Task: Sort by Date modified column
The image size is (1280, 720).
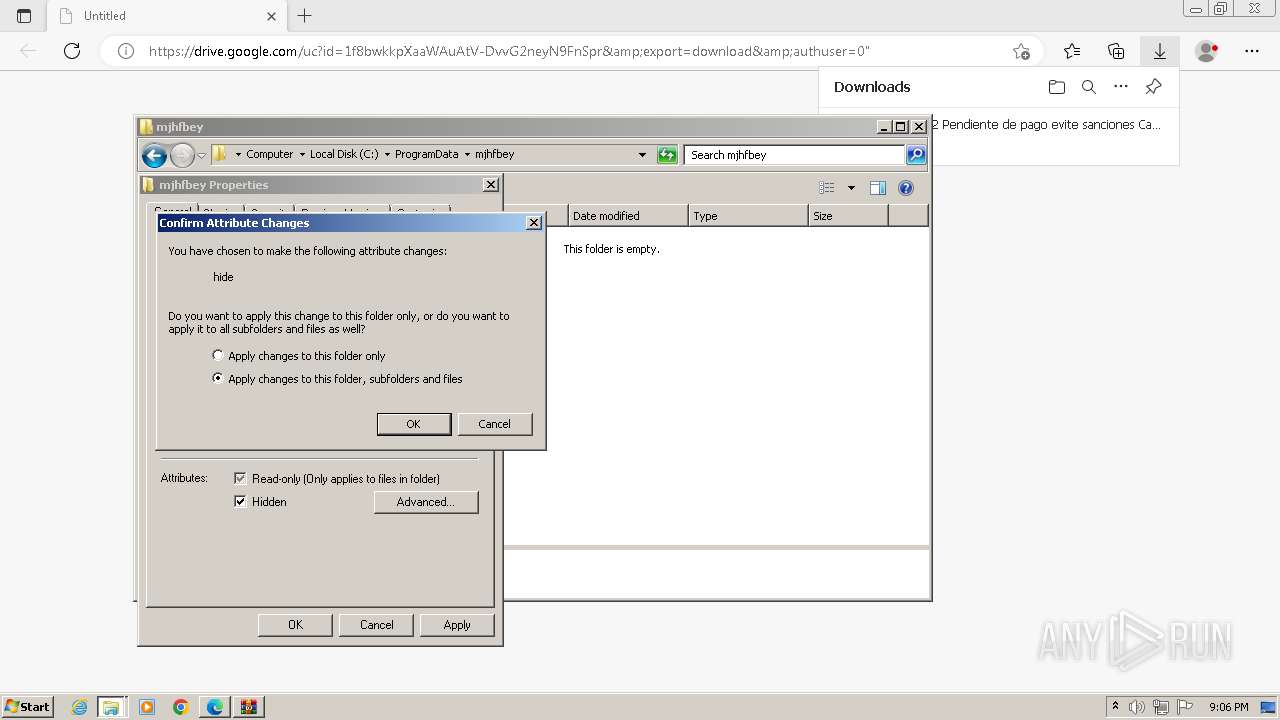Action: pyautogui.click(x=628, y=216)
